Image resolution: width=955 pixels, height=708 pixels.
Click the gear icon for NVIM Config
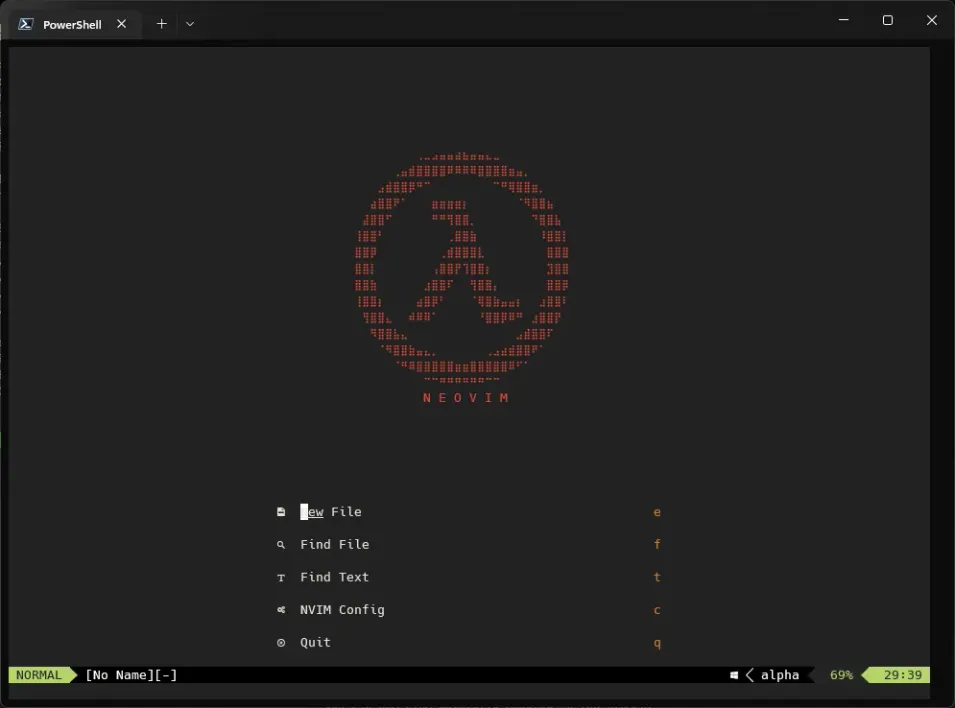pos(281,609)
